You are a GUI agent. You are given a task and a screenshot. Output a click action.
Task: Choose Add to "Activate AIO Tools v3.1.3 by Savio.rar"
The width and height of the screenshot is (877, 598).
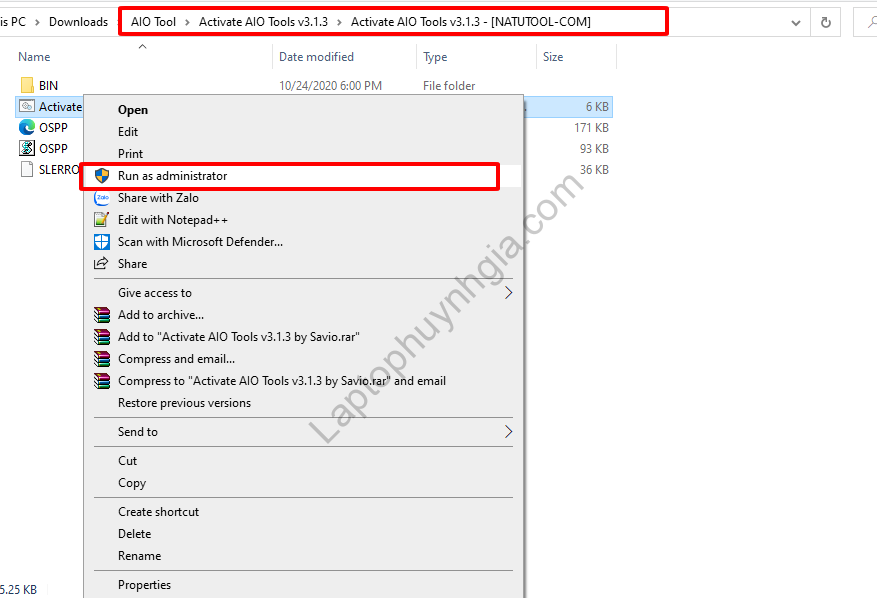pos(239,337)
